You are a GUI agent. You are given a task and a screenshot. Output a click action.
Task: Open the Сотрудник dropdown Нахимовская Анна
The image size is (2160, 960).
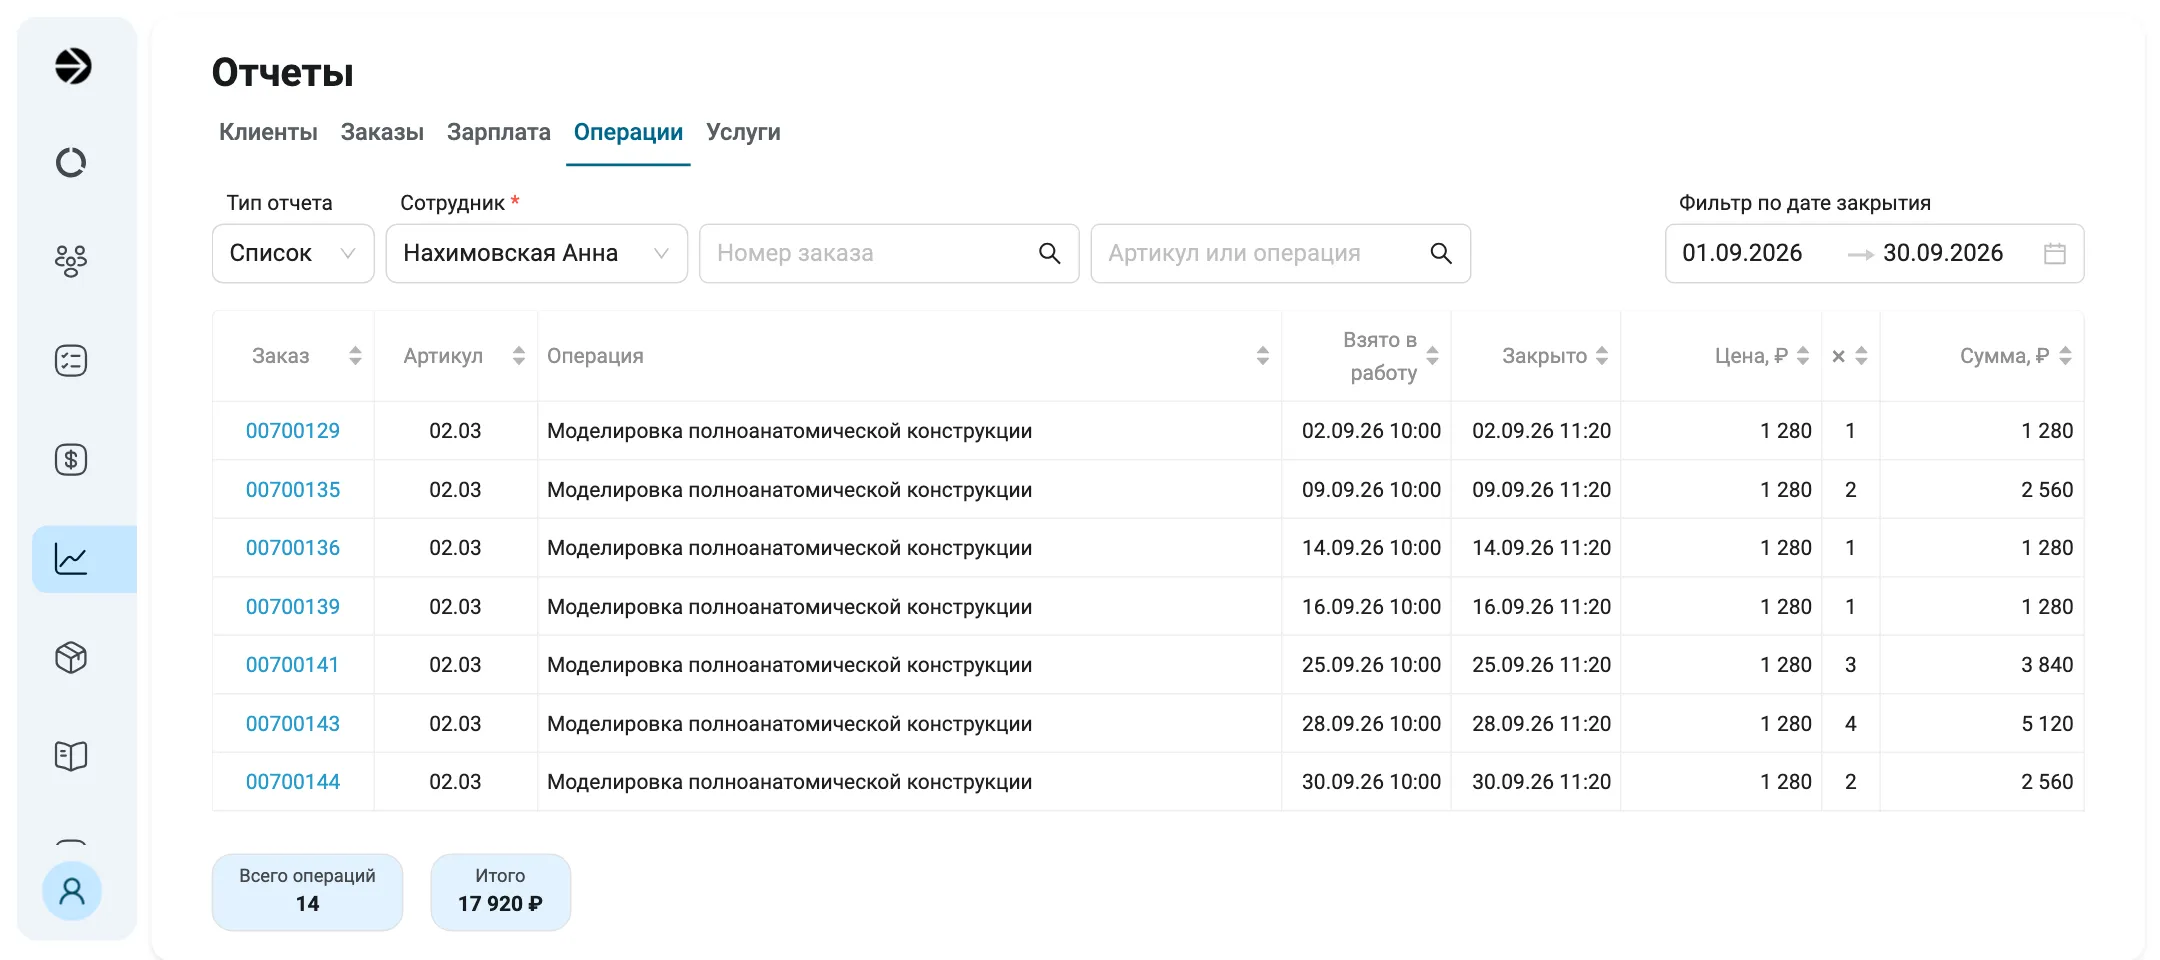pyautogui.click(x=537, y=253)
